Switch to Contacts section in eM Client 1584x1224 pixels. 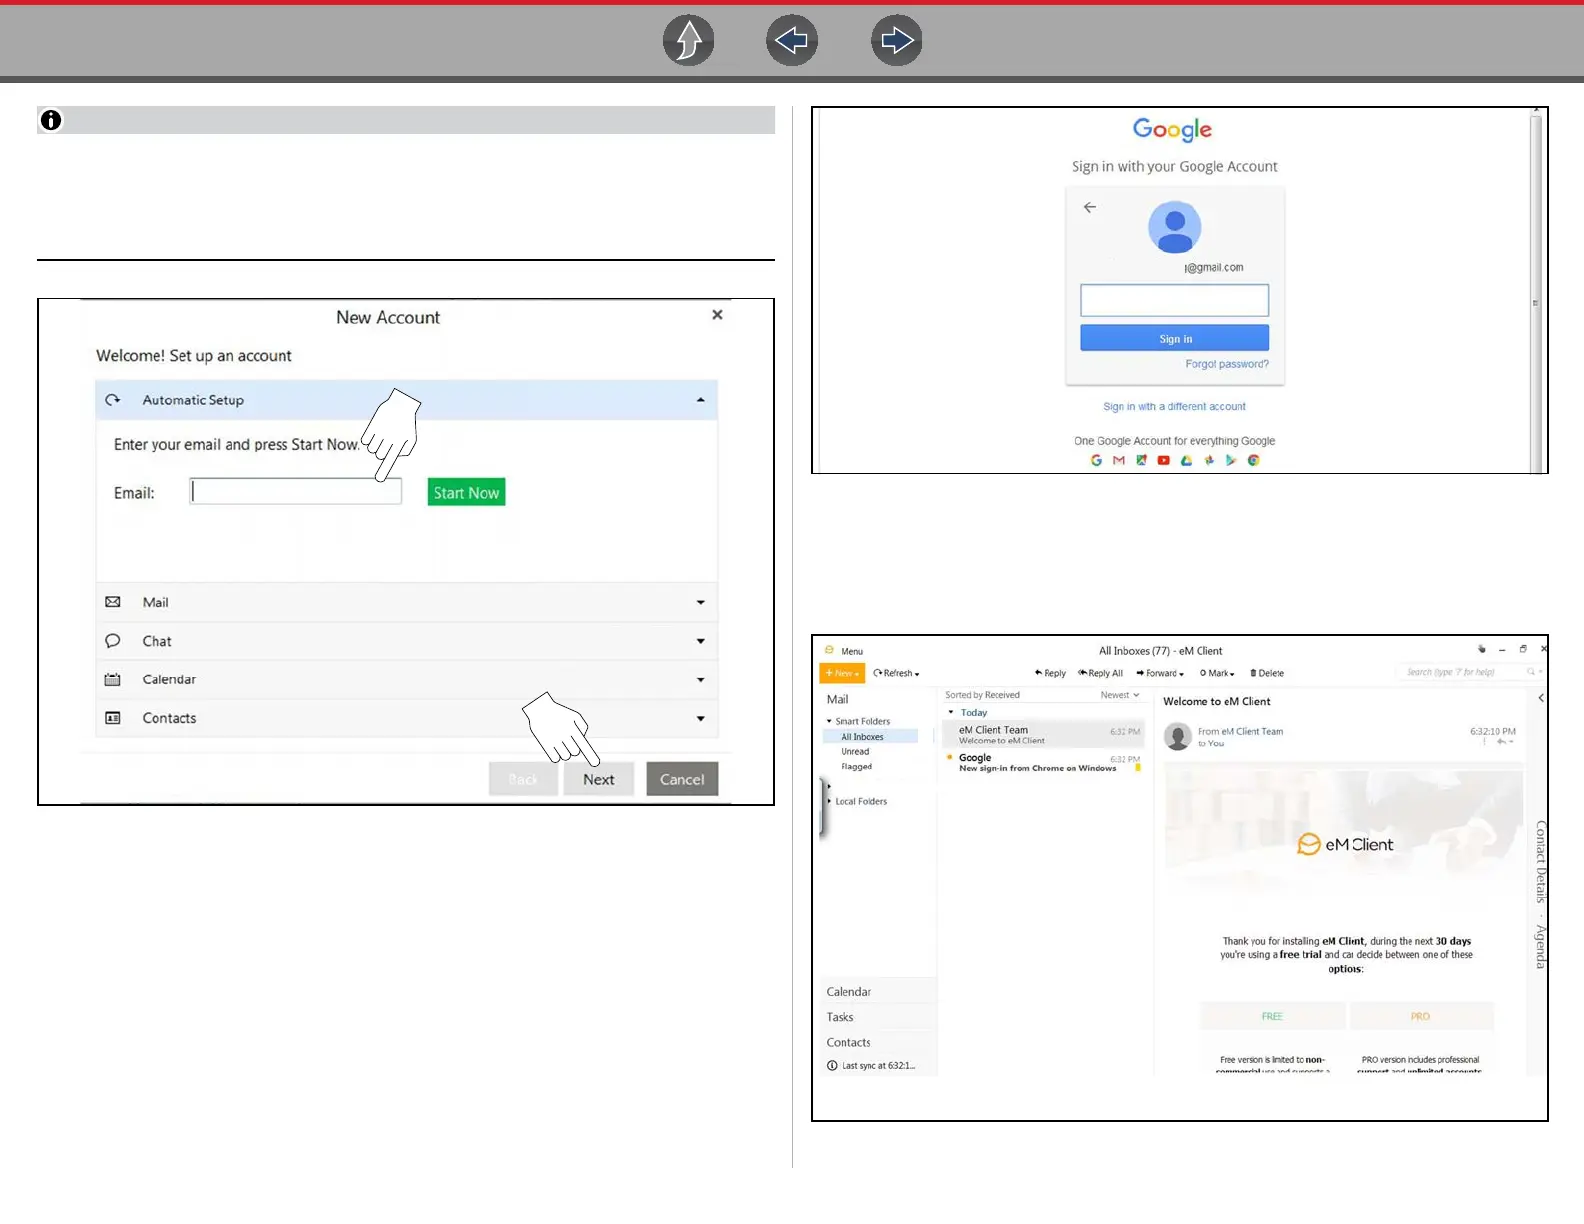(x=848, y=1042)
